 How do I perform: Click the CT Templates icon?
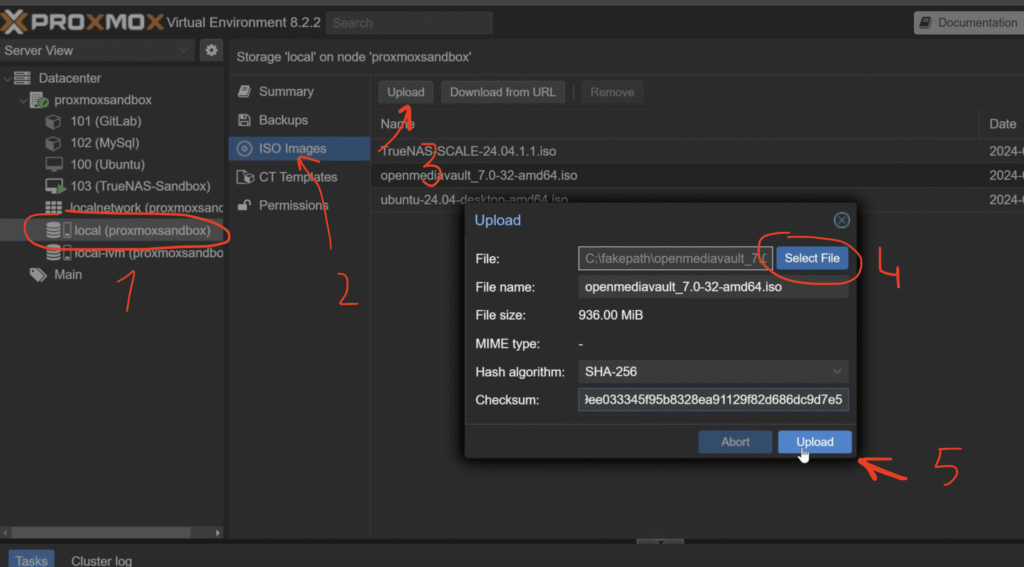245,177
